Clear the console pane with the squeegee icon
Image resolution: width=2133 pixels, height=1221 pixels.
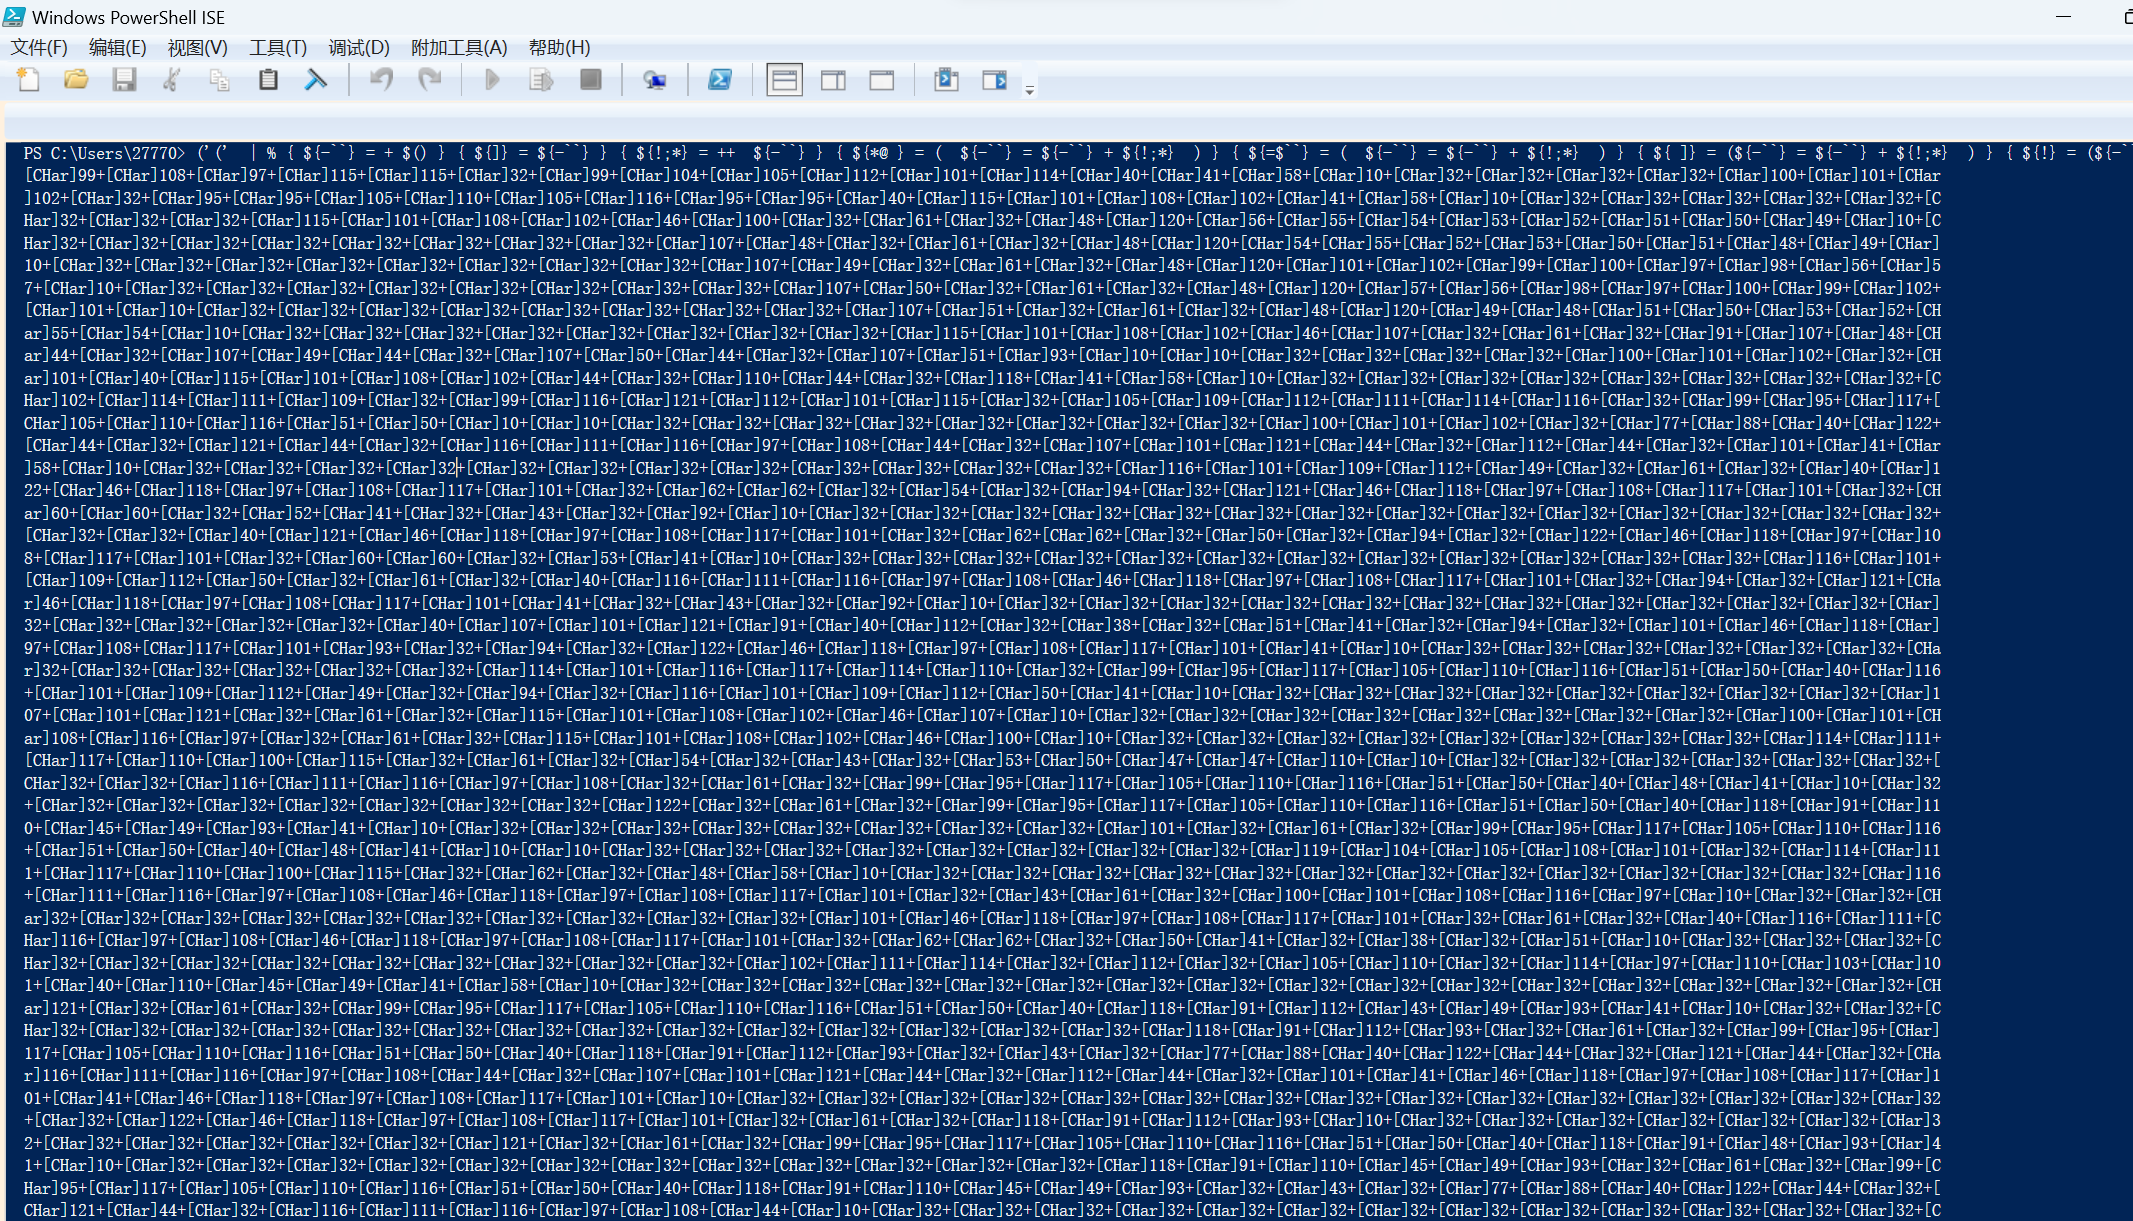[316, 80]
